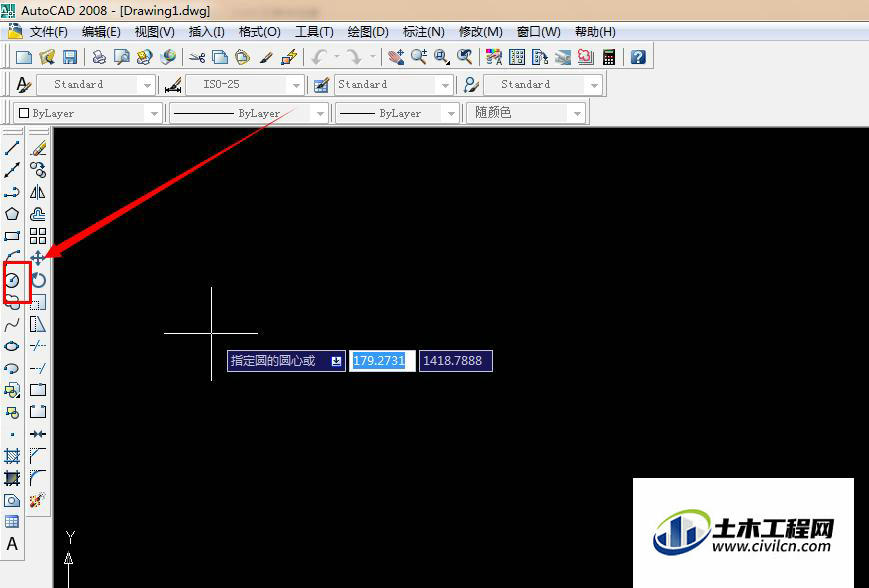Open the 帮助(H) menu
Image resolution: width=869 pixels, height=588 pixels.
tap(595, 32)
